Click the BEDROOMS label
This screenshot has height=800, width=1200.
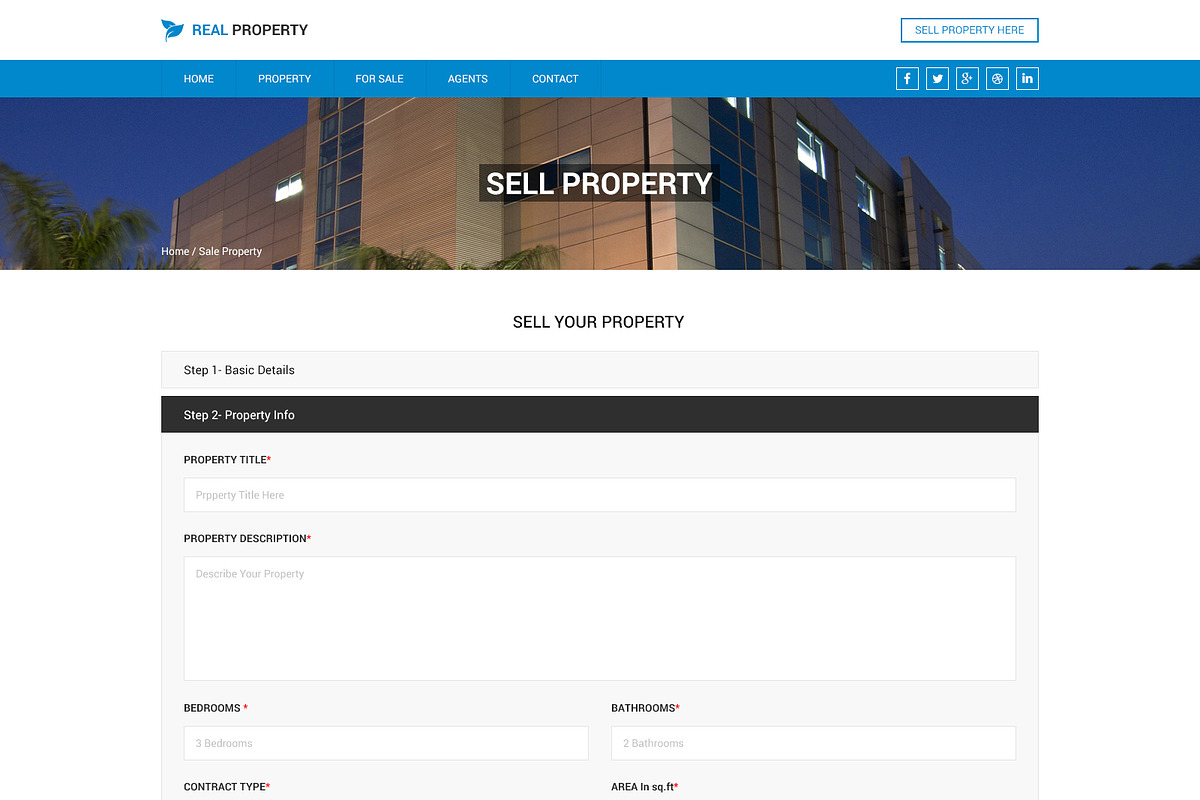click(x=215, y=708)
